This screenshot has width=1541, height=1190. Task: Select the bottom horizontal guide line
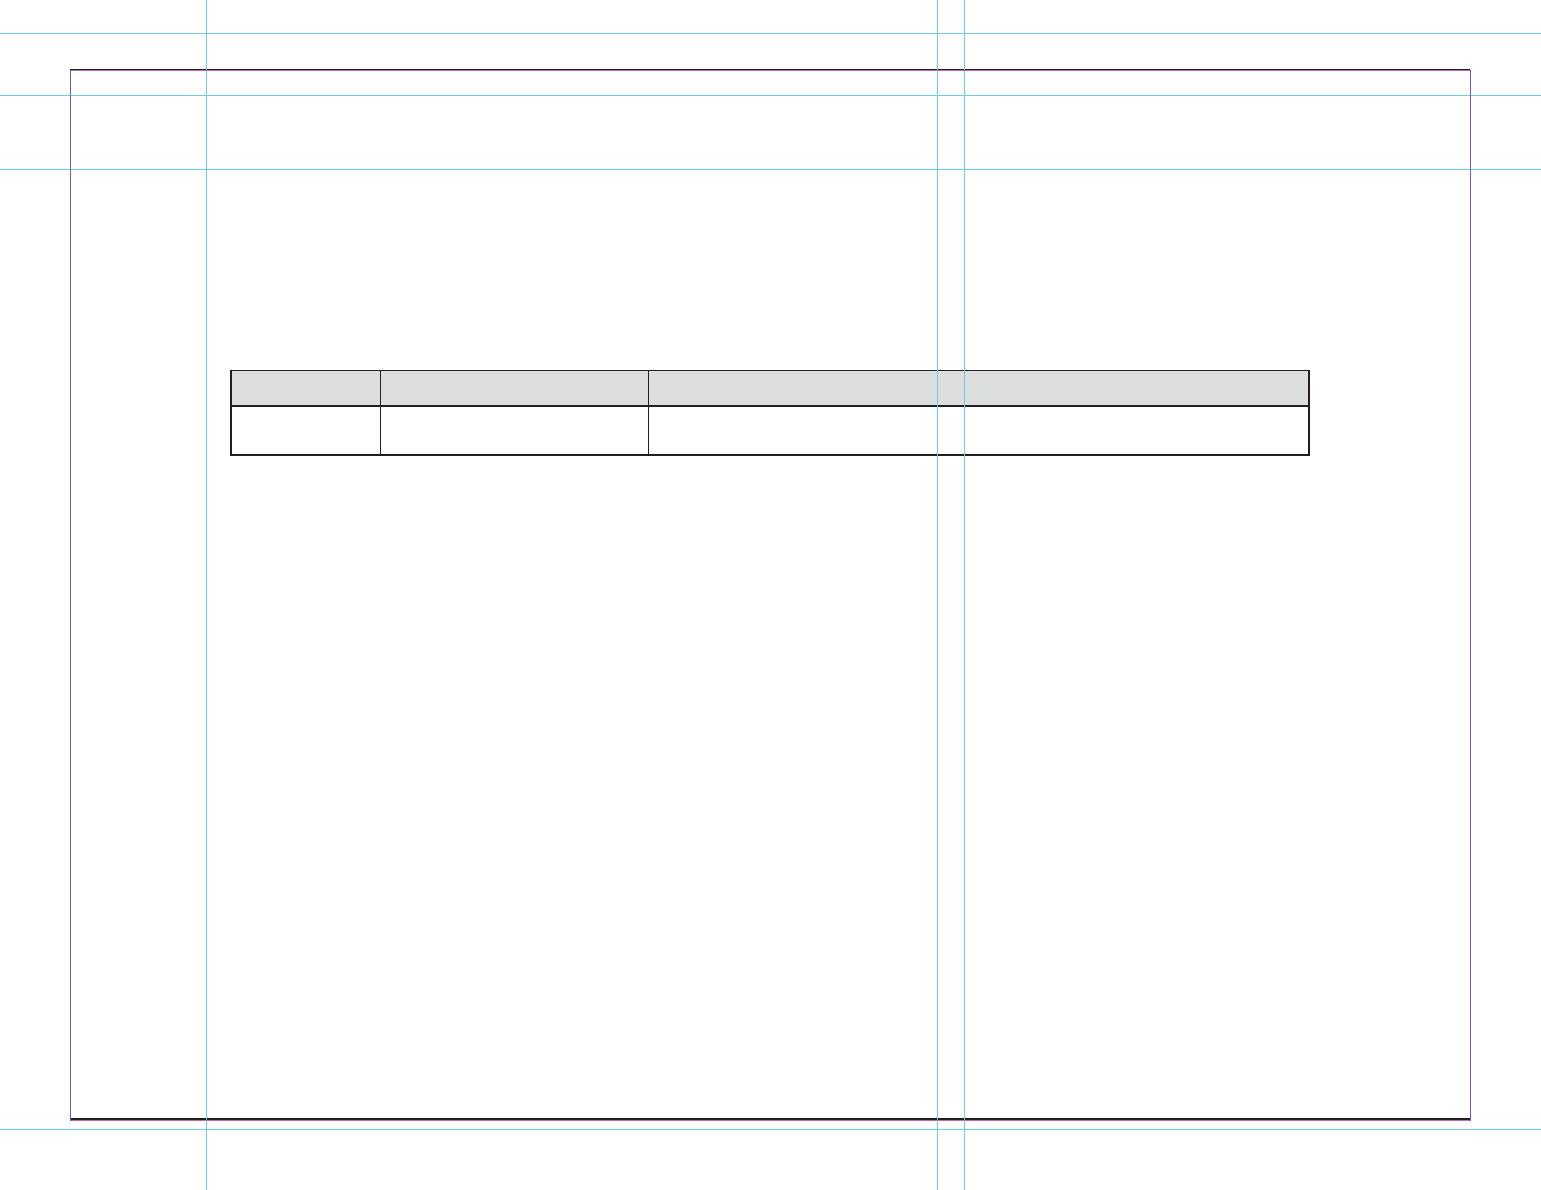(770, 1129)
